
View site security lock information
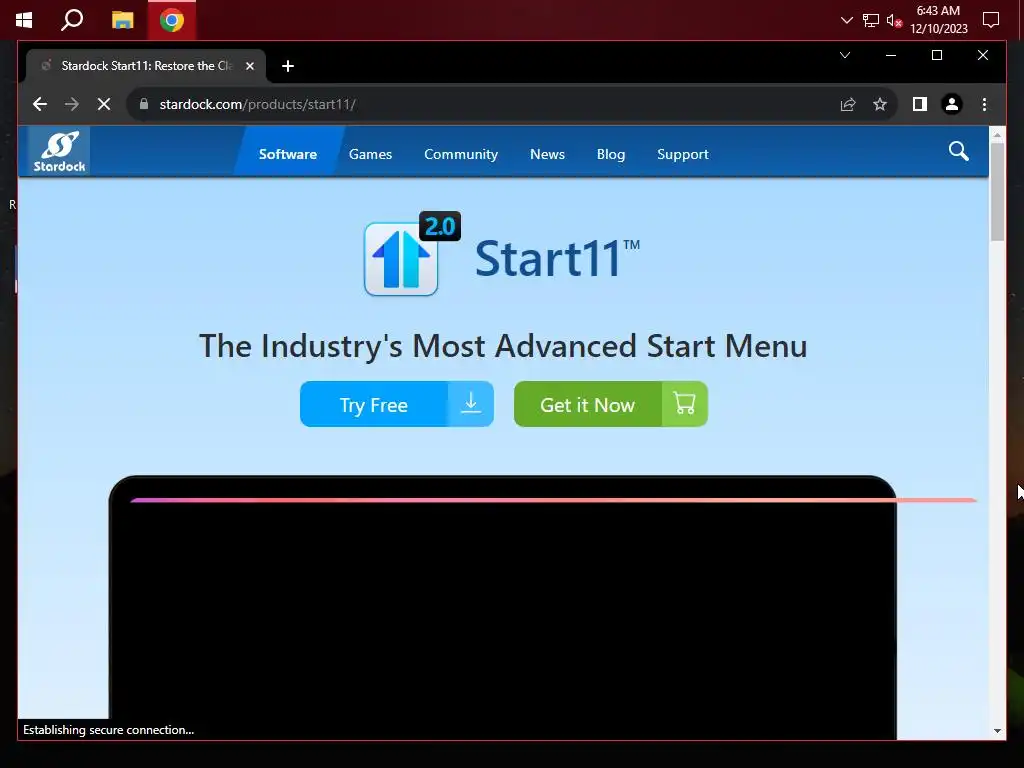click(x=144, y=104)
